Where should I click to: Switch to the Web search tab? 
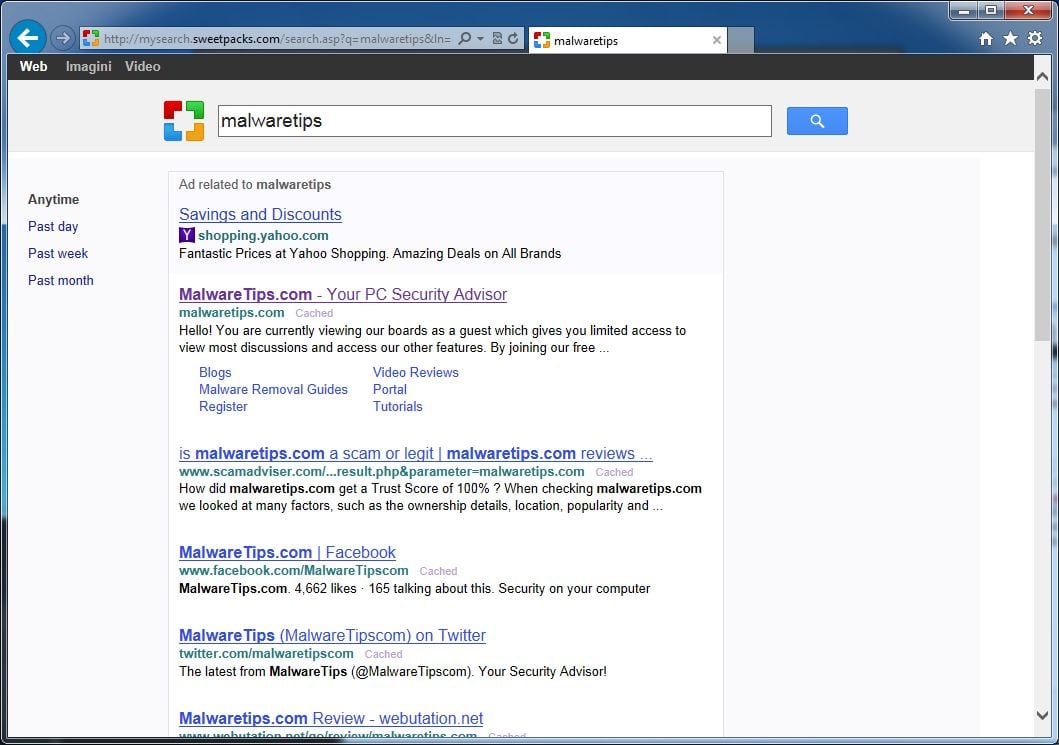[33, 66]
